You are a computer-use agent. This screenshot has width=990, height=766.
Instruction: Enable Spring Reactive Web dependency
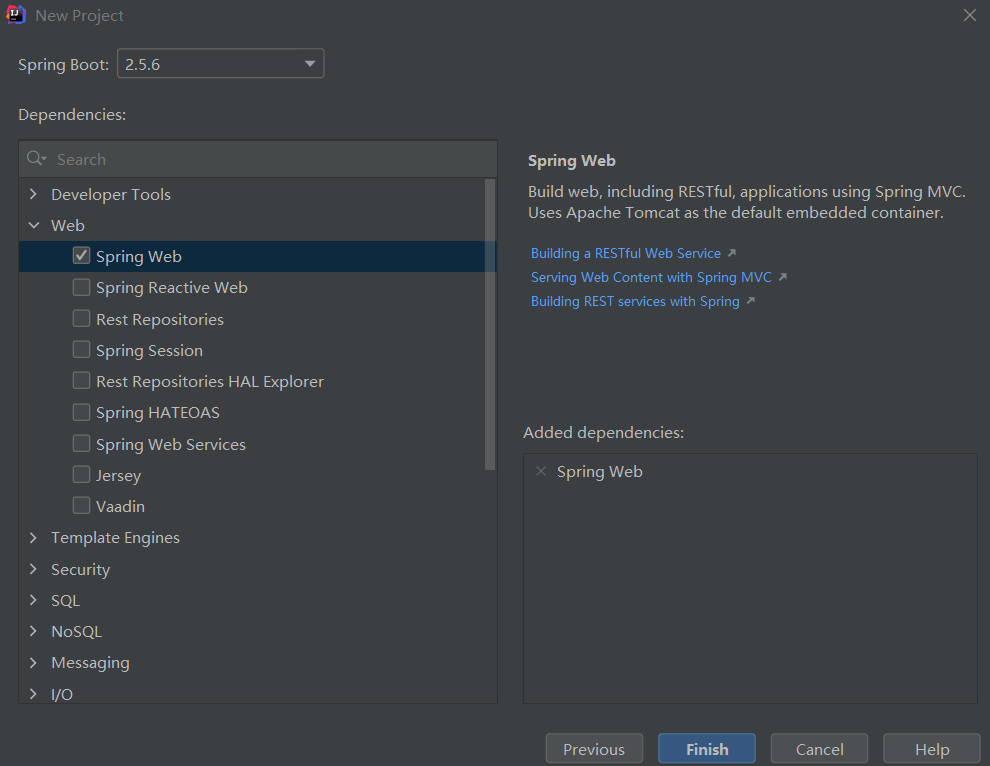81,287
